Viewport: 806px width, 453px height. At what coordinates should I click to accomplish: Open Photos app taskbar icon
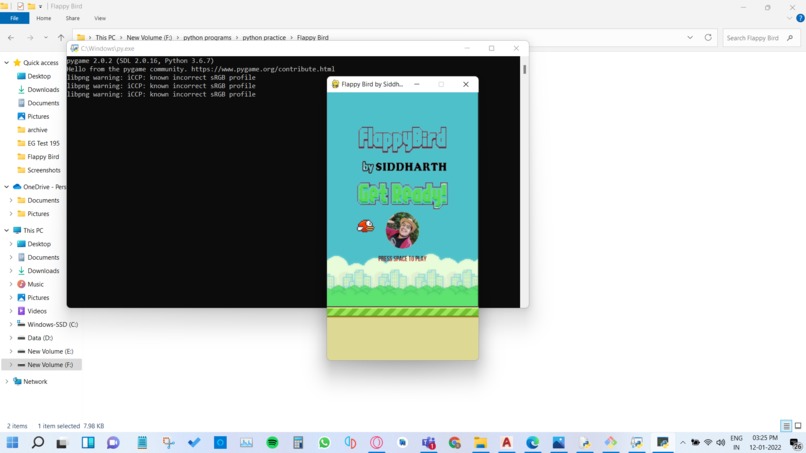pyautogui.click(x=558, y=442)
